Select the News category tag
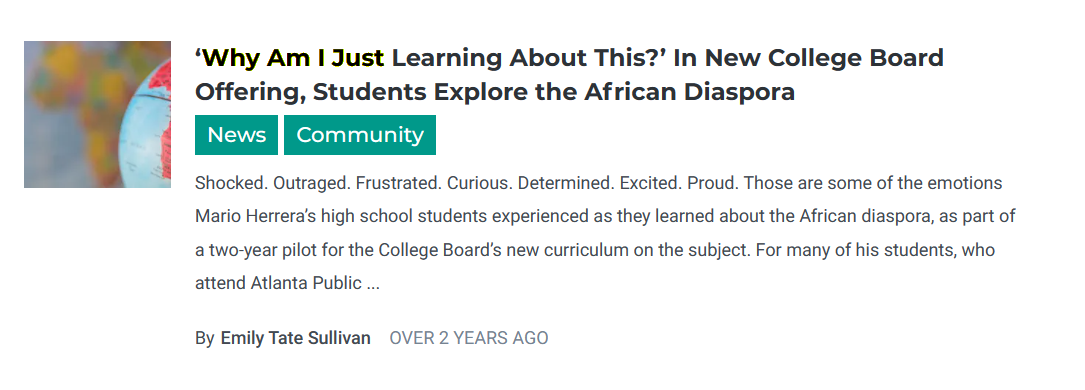This screenshot has width=1085, height=390. 237,135
